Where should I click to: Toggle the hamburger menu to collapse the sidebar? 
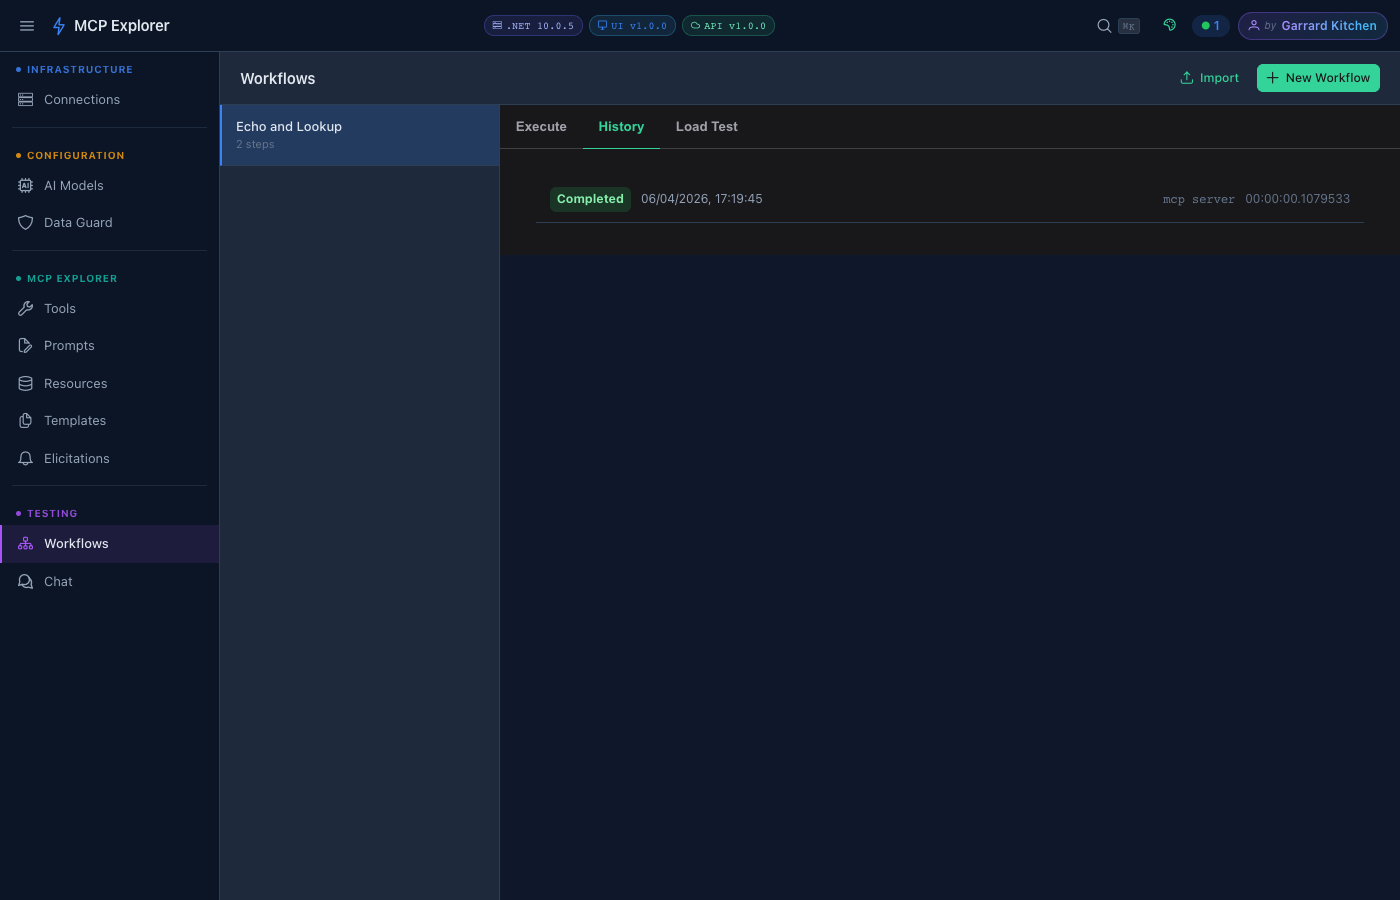coord(27,25)
